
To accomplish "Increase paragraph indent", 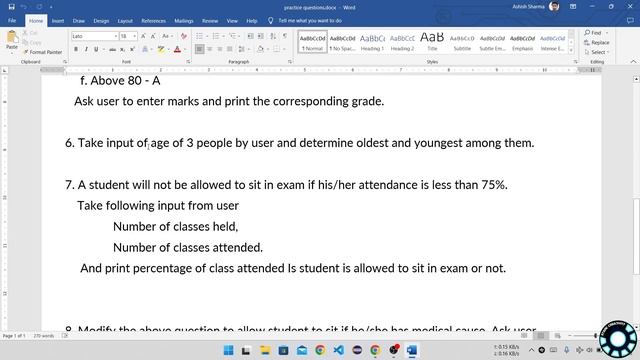I will tap(261, 36).
